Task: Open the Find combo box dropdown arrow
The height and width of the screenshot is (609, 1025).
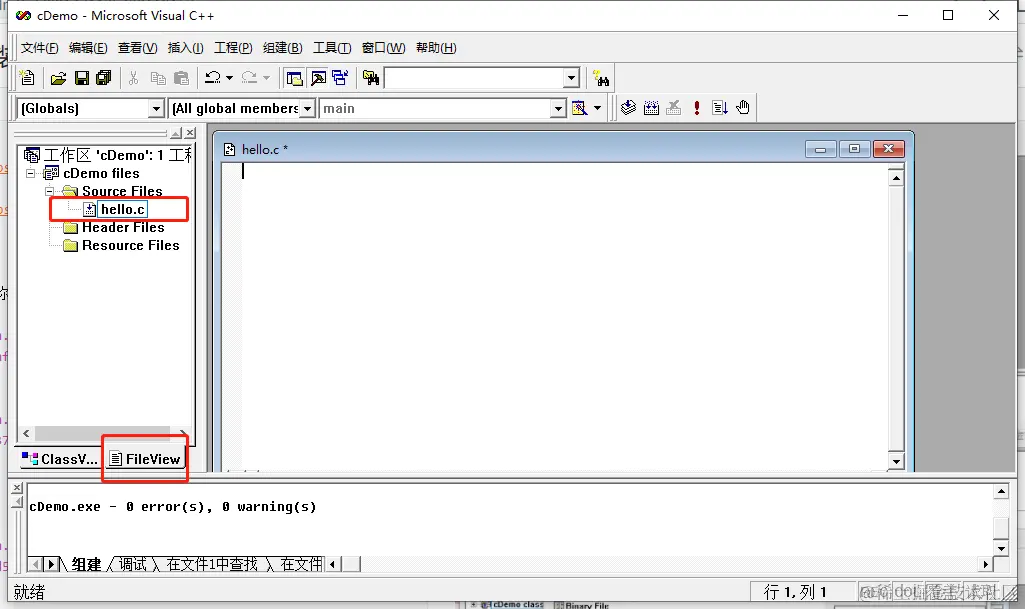Action: pyautogui.click(x=571, y=78)
